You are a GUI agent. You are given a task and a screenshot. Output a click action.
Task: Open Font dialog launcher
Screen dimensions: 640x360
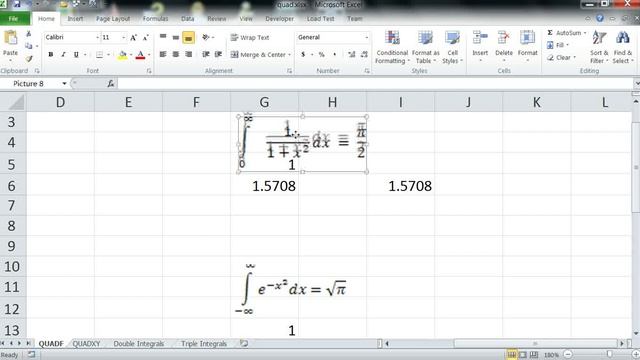(x=149, y=71)
